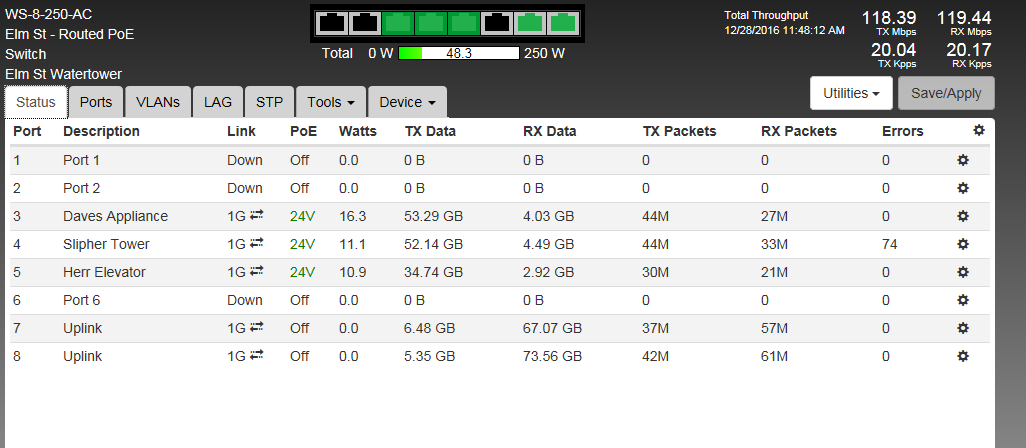Open Herr Elevator port settings gear
Screen dimensions: 1026x448
coord(963,272)
